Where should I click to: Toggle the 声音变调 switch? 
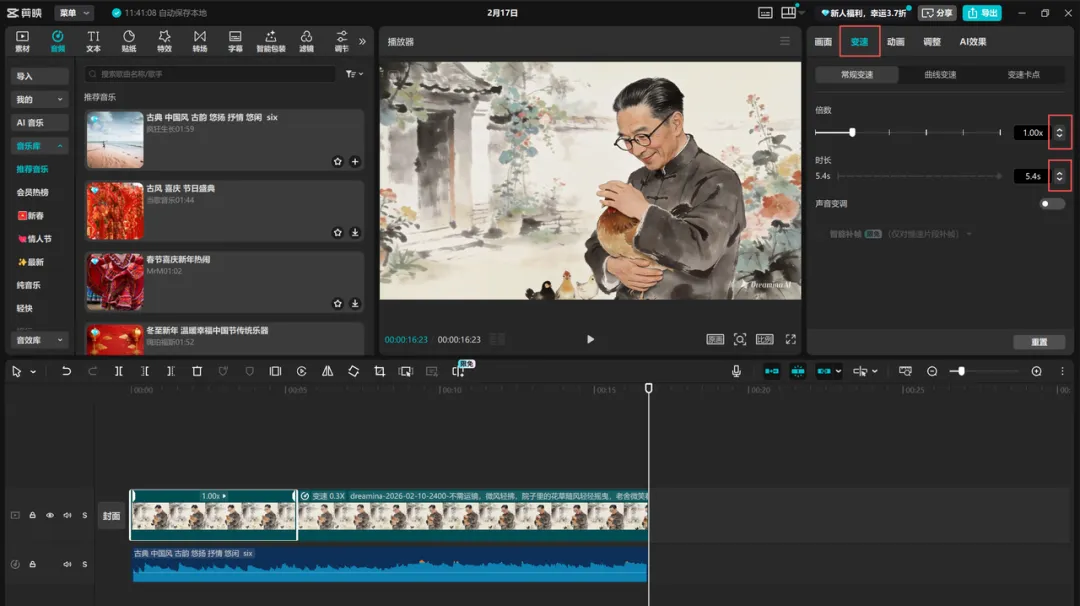point(1052,204)
